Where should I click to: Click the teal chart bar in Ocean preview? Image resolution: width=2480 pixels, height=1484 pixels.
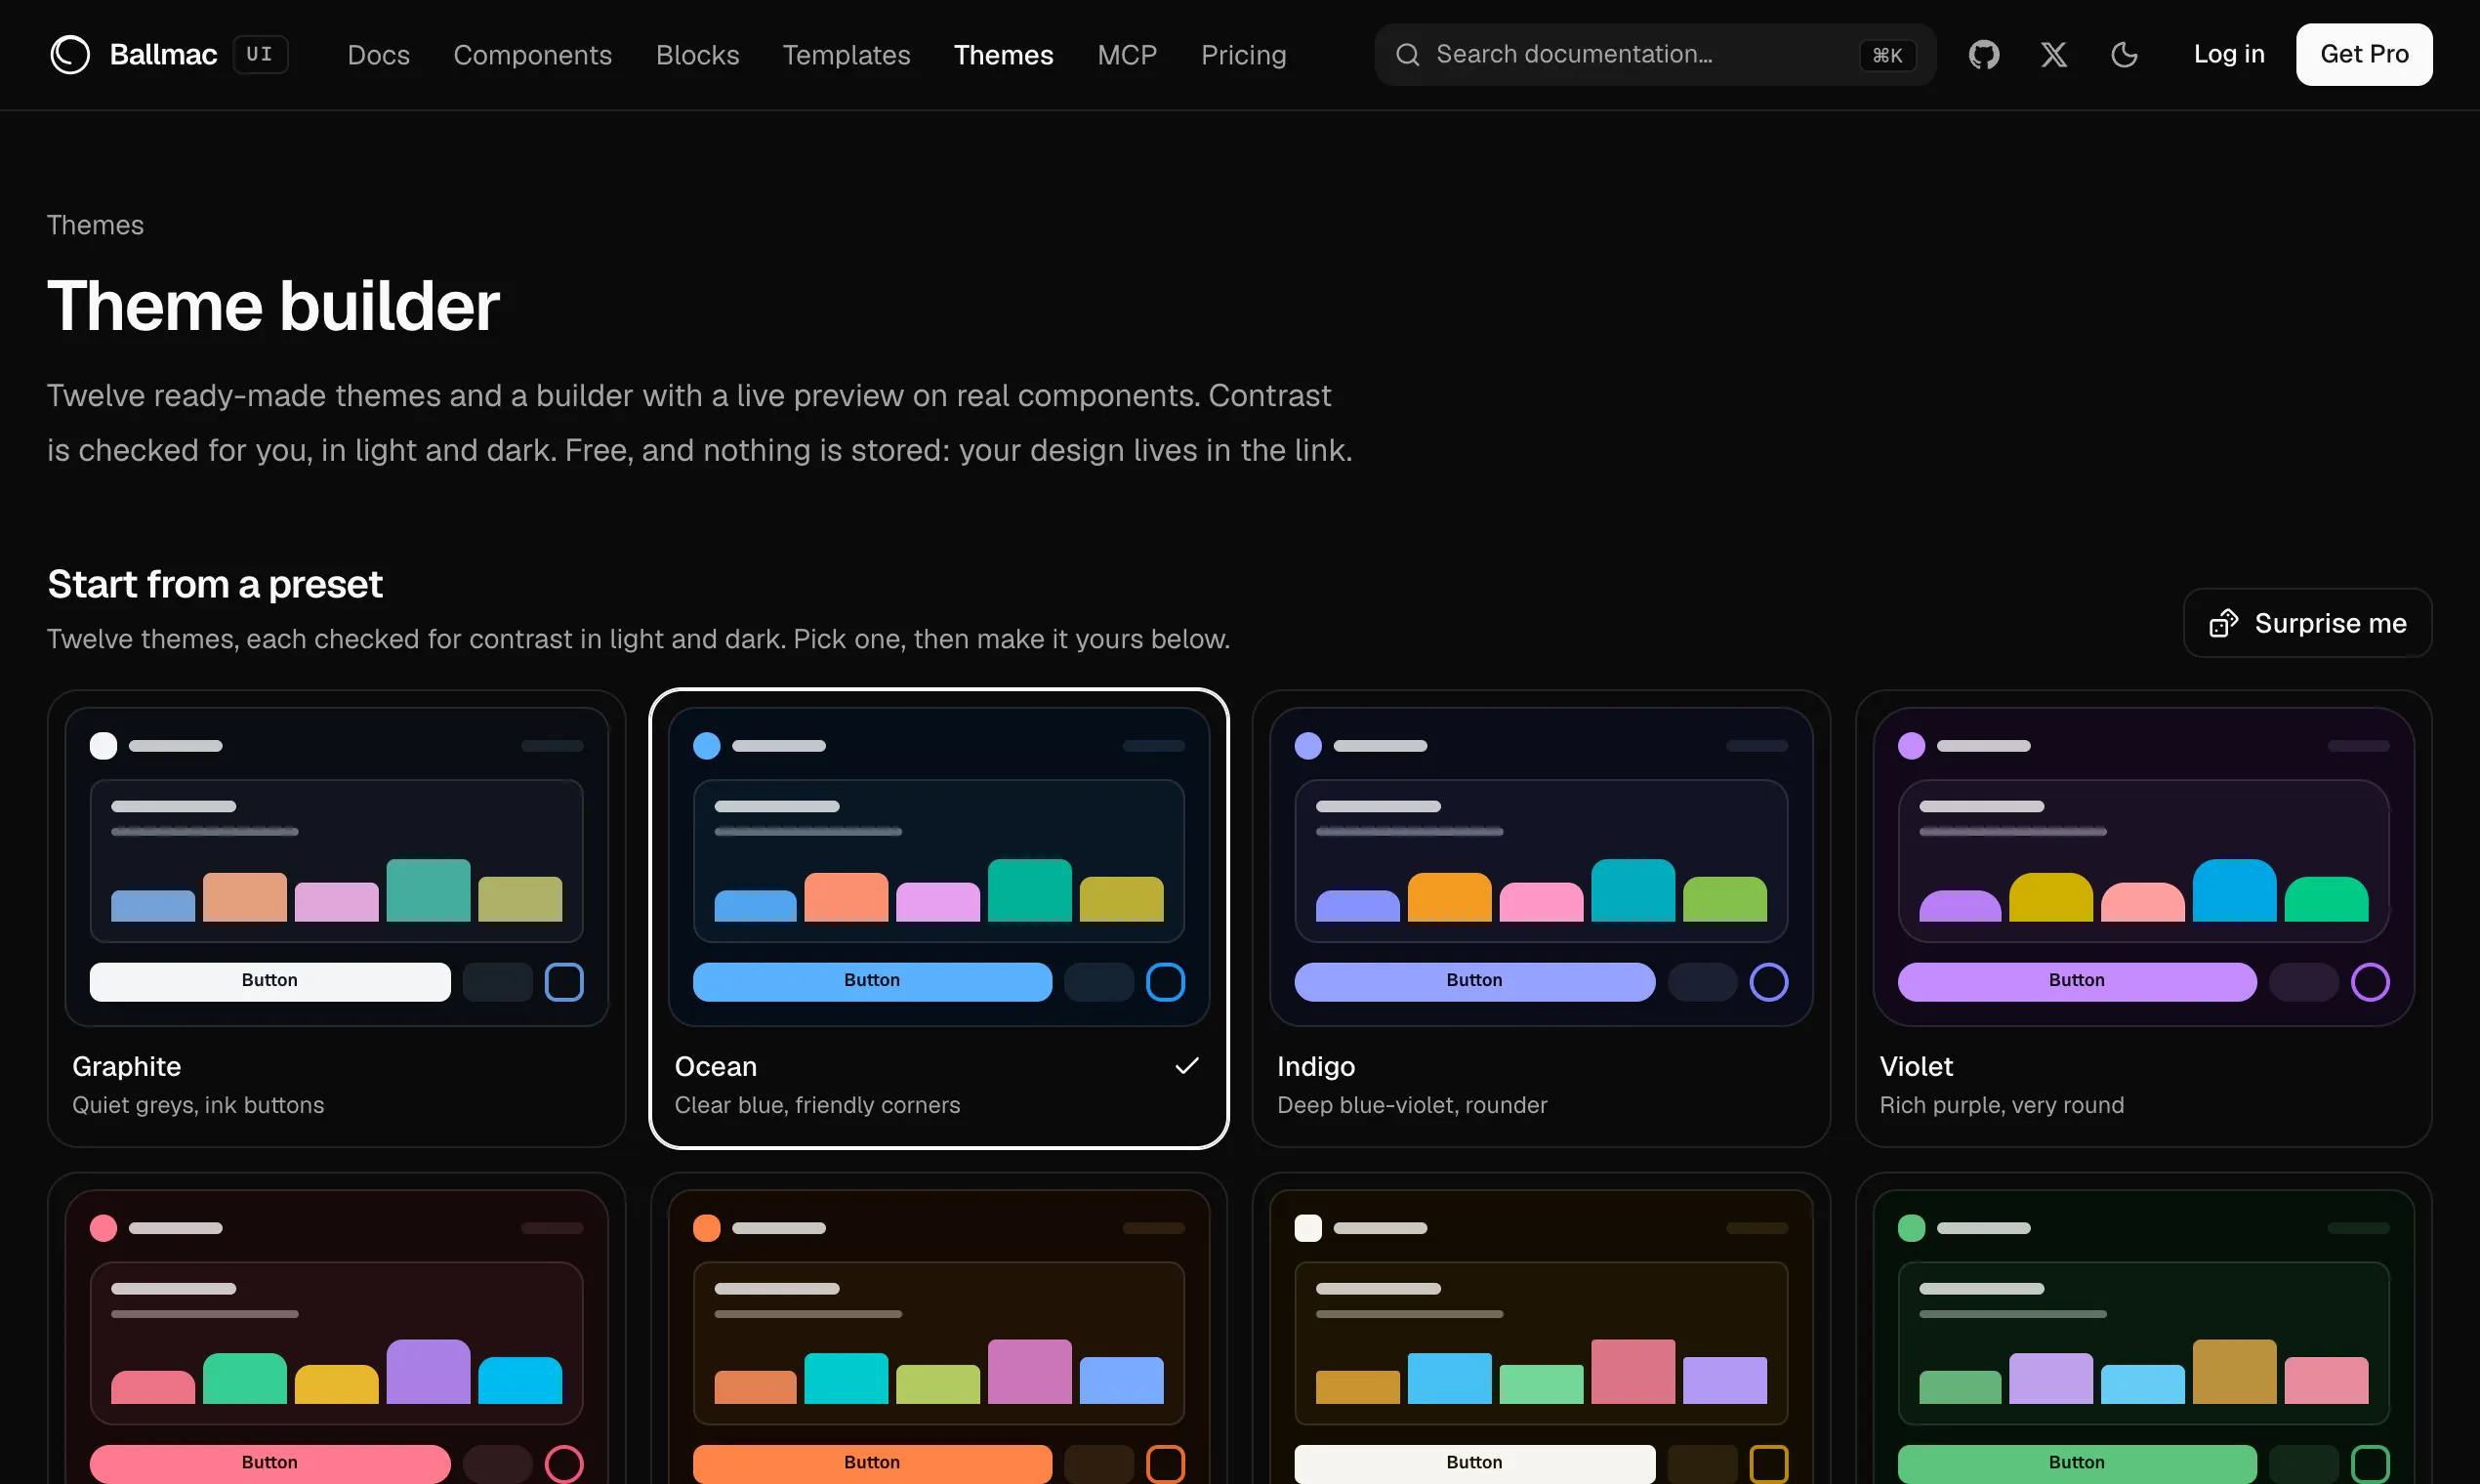(x=1029, y=890)
